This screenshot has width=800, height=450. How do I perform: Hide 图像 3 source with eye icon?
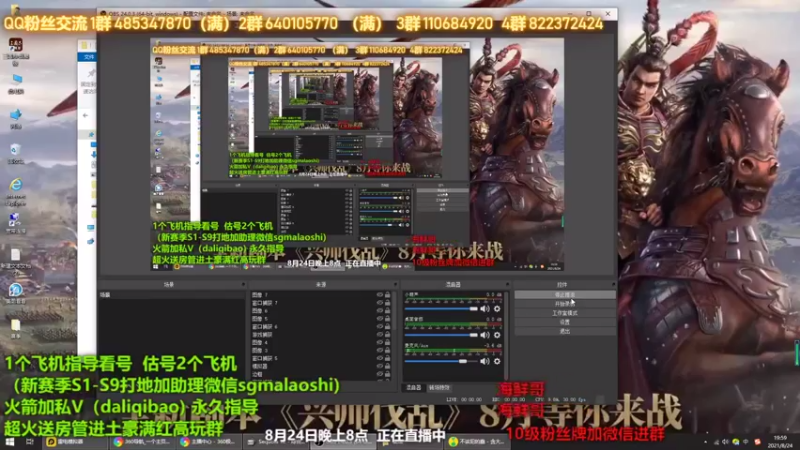point(379,351)
